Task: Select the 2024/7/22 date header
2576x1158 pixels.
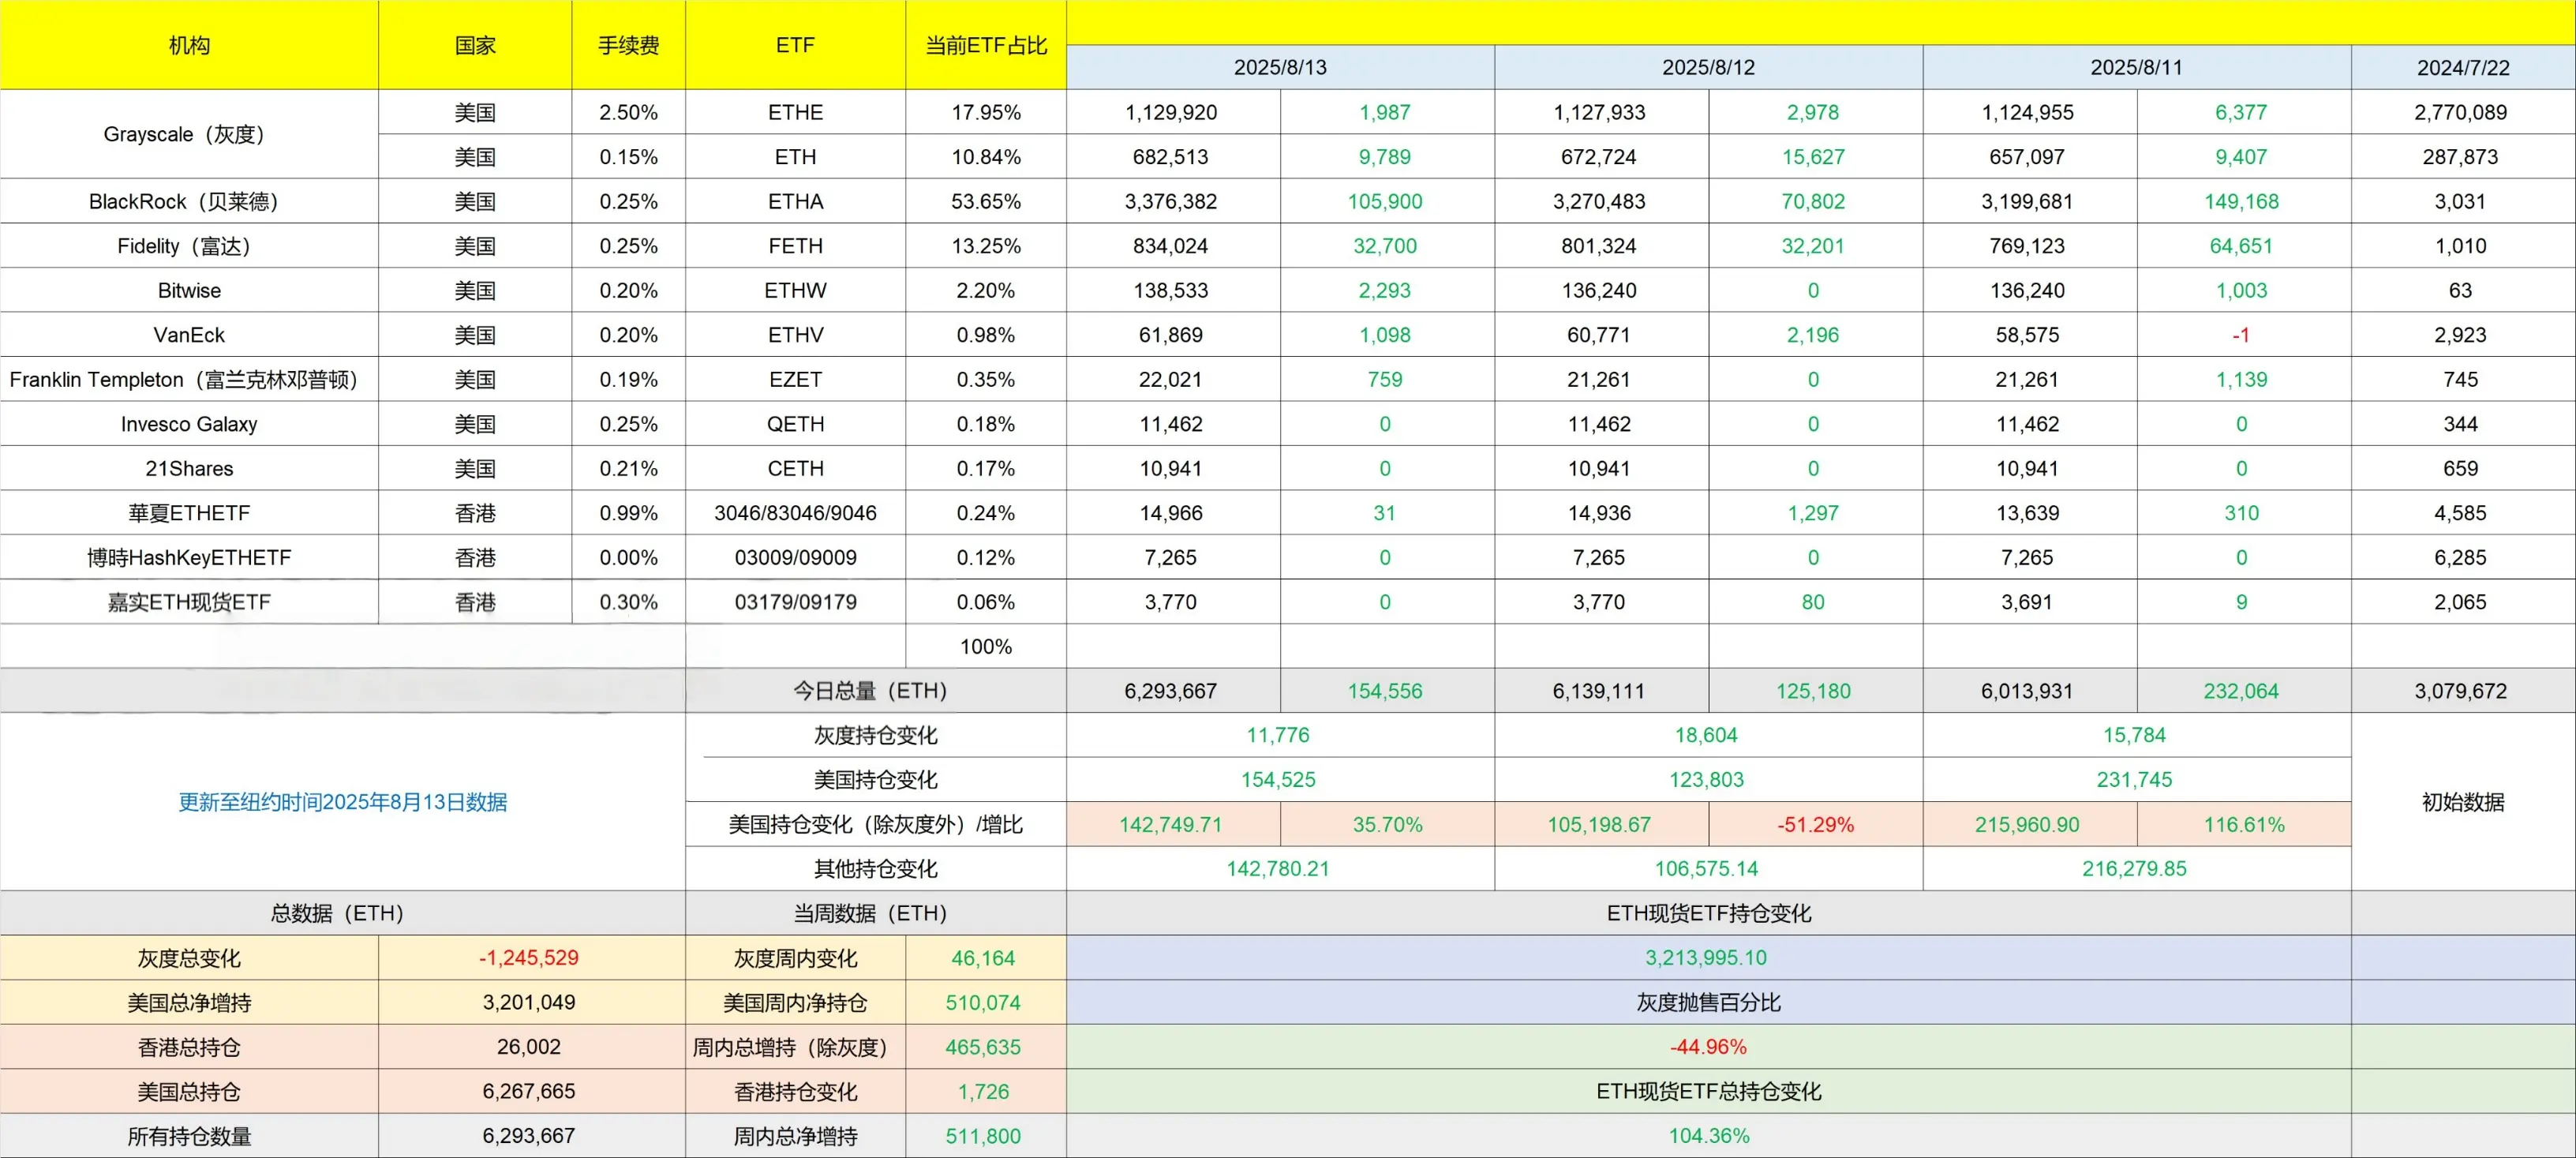Action: click(2463, 67)
